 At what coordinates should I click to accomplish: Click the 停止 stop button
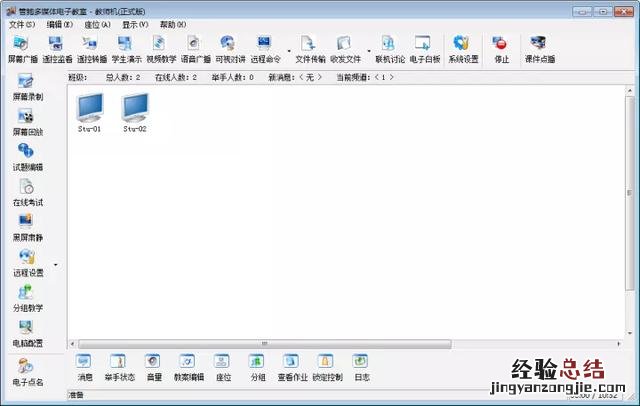click(502, 49)
